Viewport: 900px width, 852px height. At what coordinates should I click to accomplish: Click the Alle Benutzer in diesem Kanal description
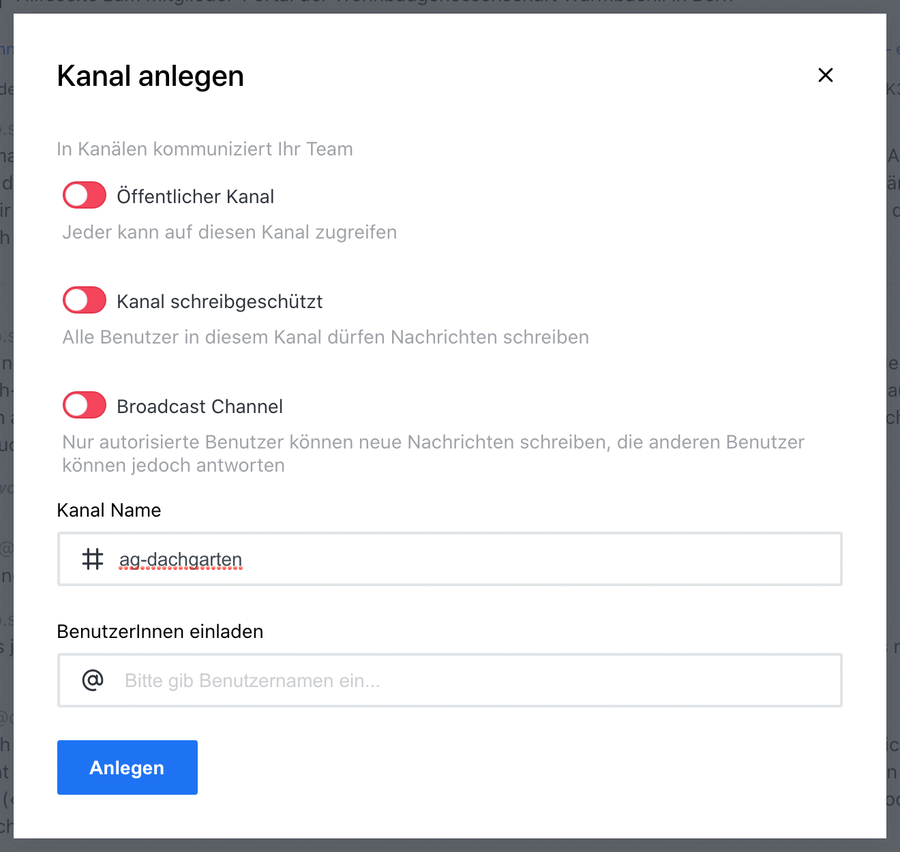325,338
